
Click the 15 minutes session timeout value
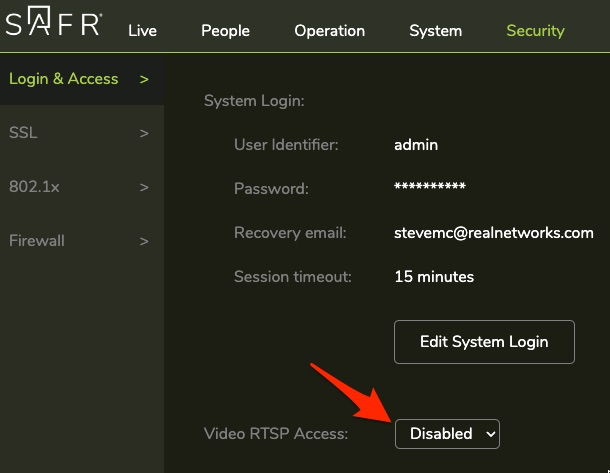pyautogui.click(x=434, y=277)
